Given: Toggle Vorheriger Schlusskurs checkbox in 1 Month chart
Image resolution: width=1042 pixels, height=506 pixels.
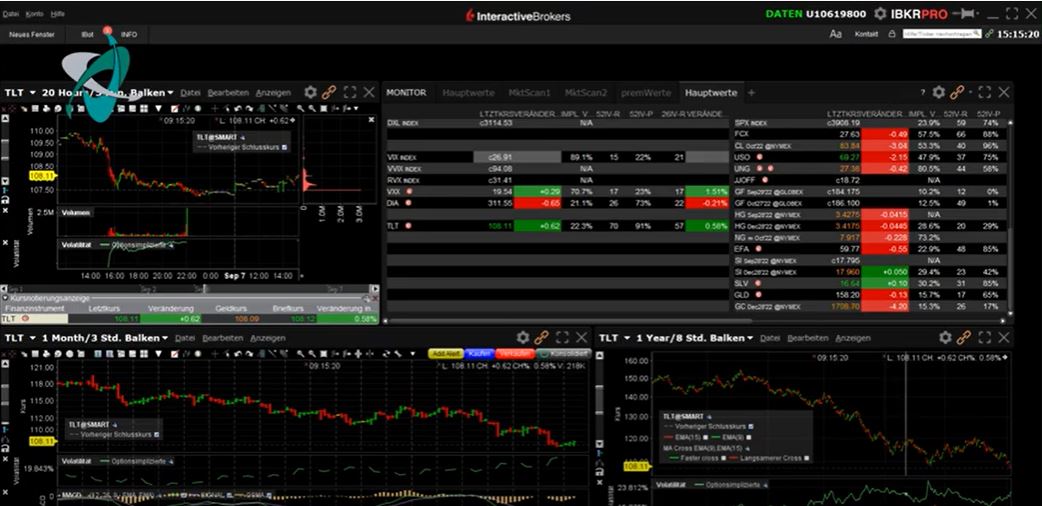Looking at the screenshot, I should point(156,434).
